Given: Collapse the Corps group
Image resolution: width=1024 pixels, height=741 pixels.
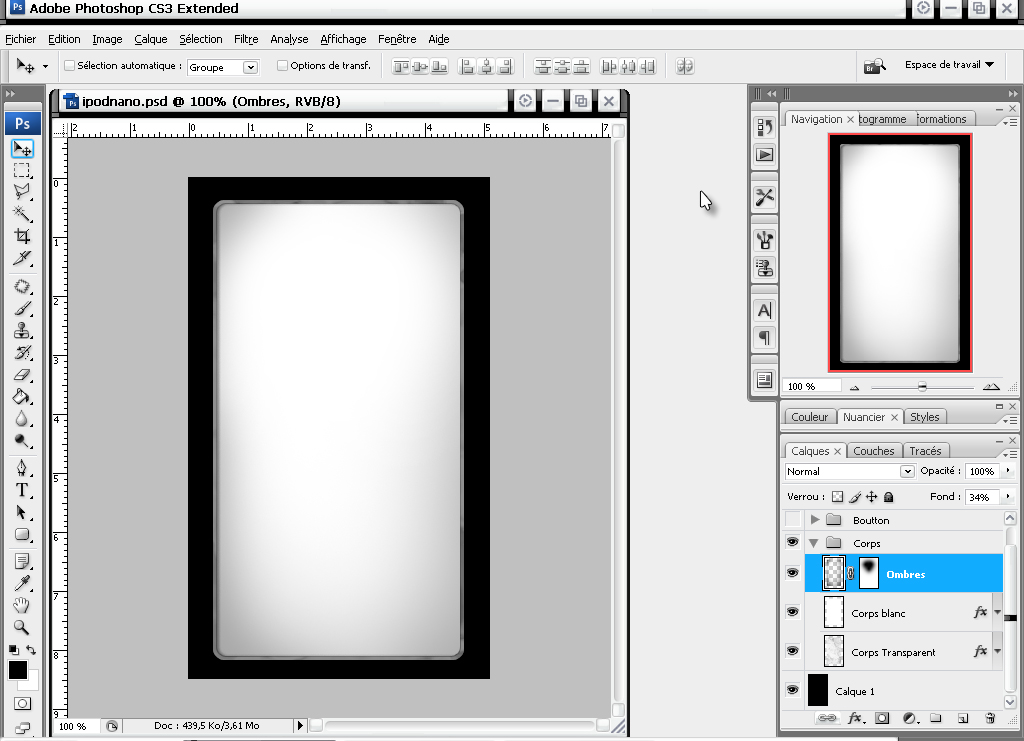Looking at the screenshot, I should tap(814, 543).
